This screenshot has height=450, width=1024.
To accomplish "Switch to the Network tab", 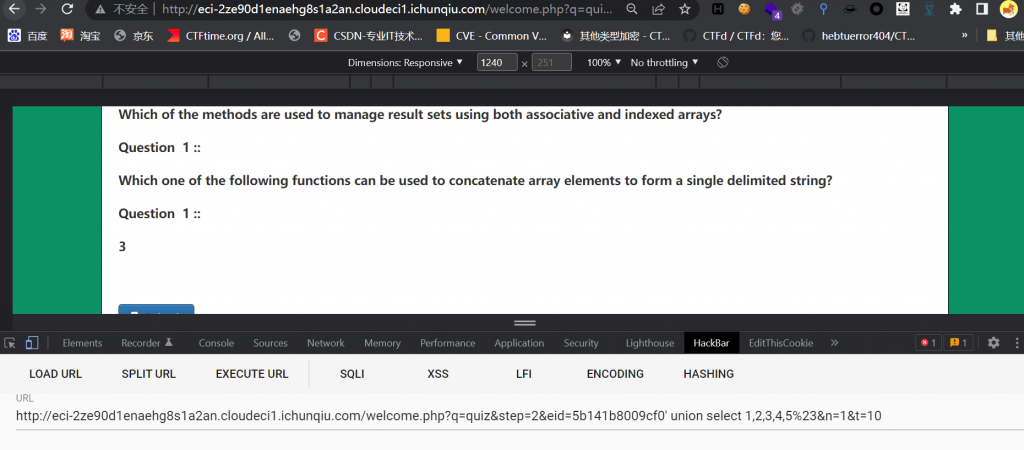I will tap(325, 343).
